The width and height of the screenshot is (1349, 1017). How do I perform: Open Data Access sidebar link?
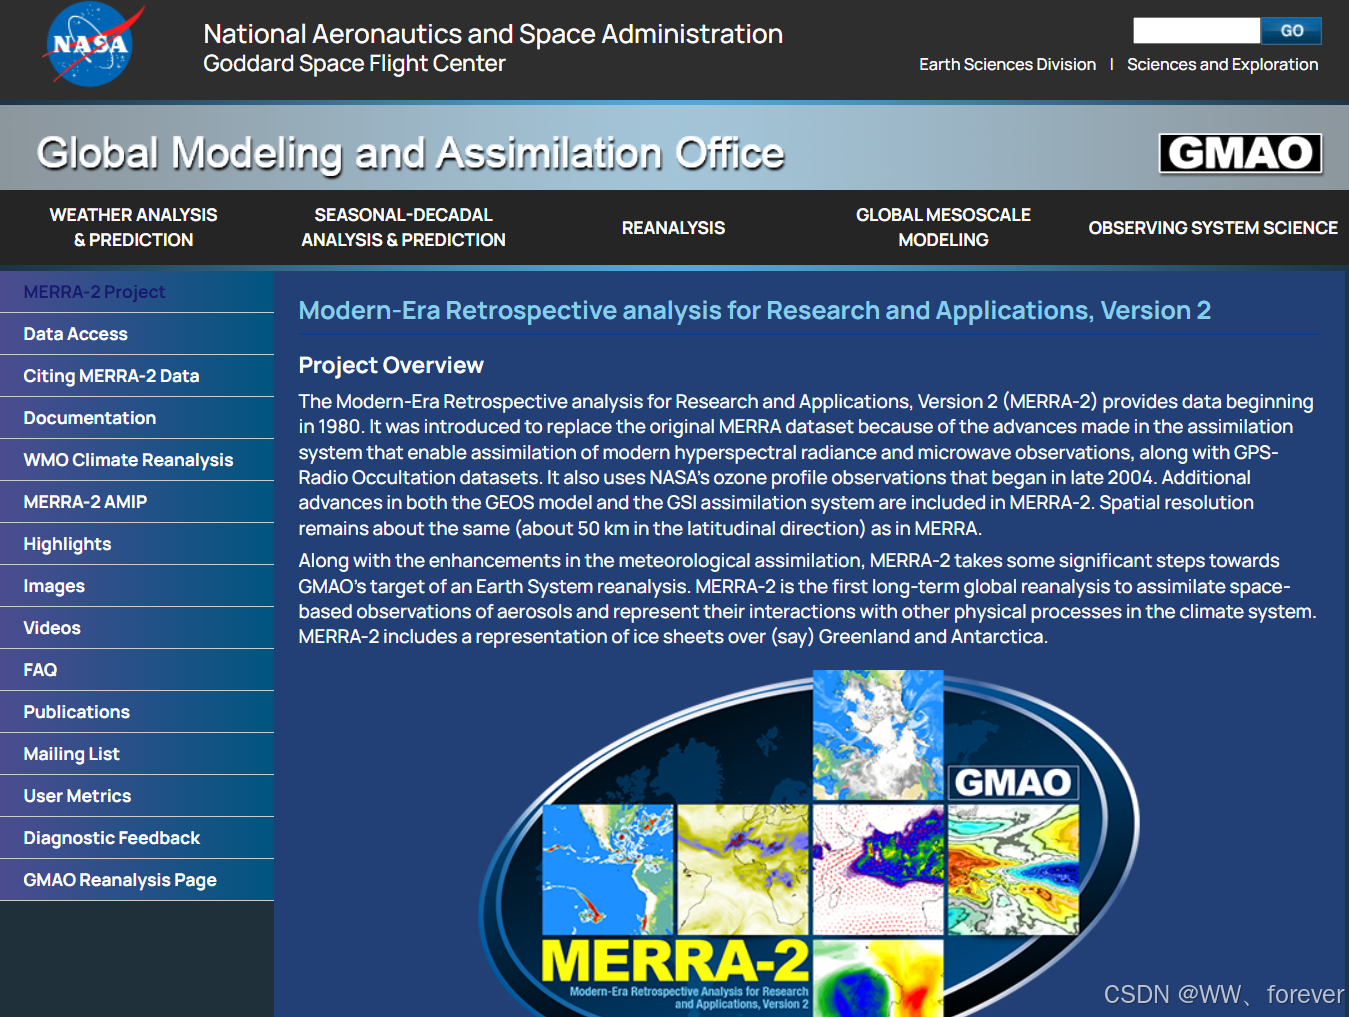tap(137, 334)
